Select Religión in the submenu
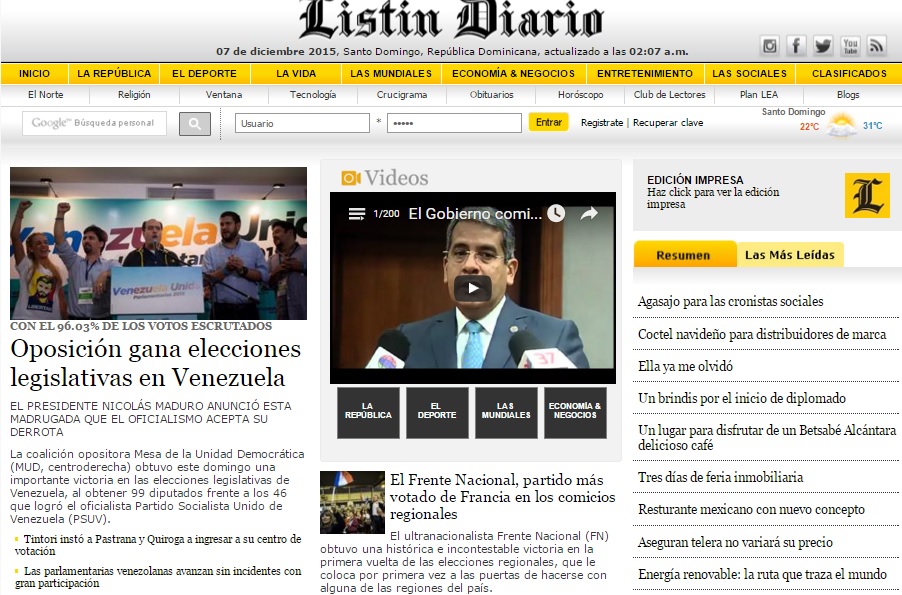 134,94
